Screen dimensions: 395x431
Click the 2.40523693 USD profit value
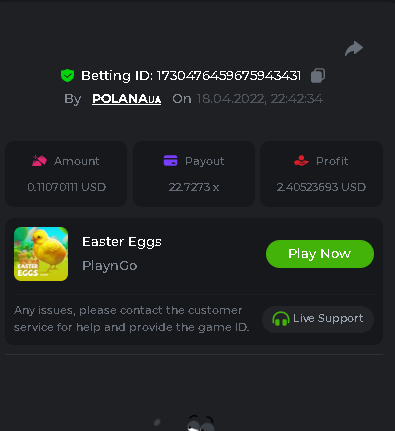coord(321,187)
